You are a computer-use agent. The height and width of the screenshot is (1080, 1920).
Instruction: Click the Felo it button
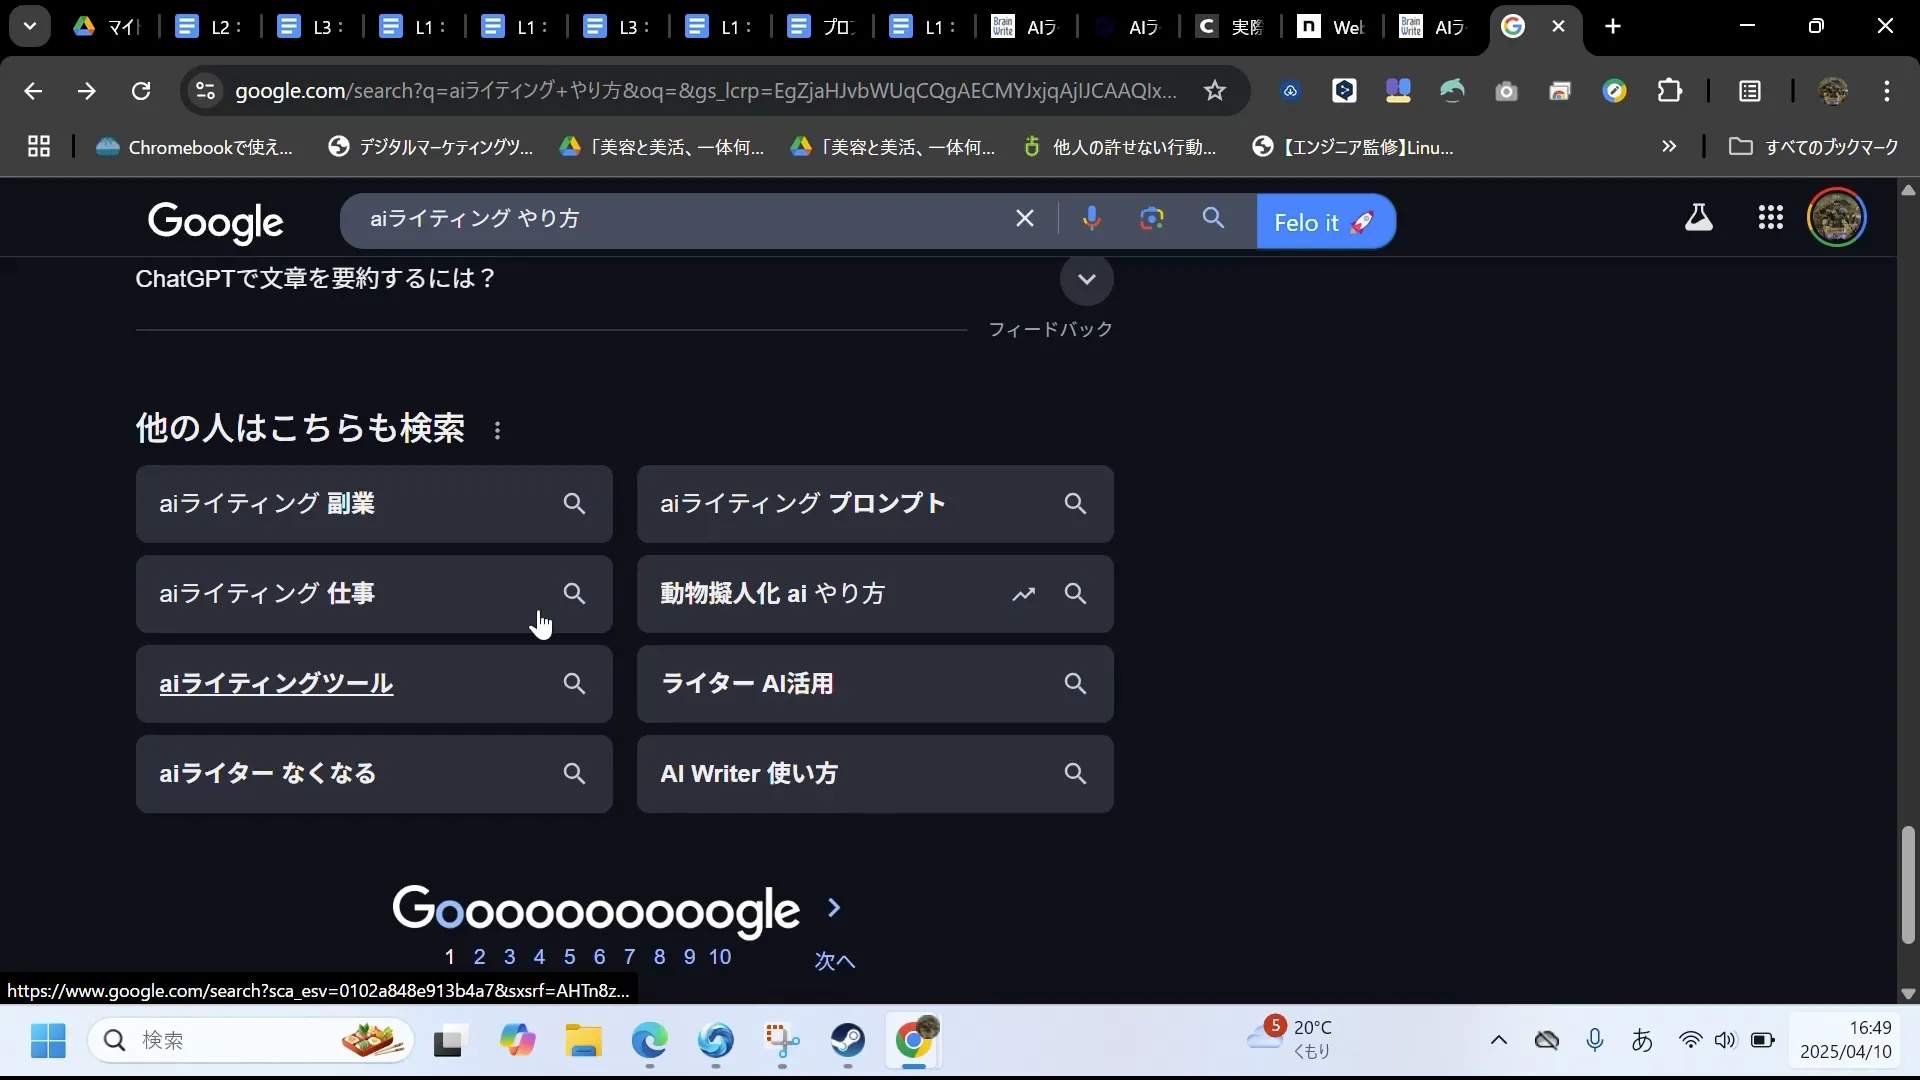(1325, 222)
